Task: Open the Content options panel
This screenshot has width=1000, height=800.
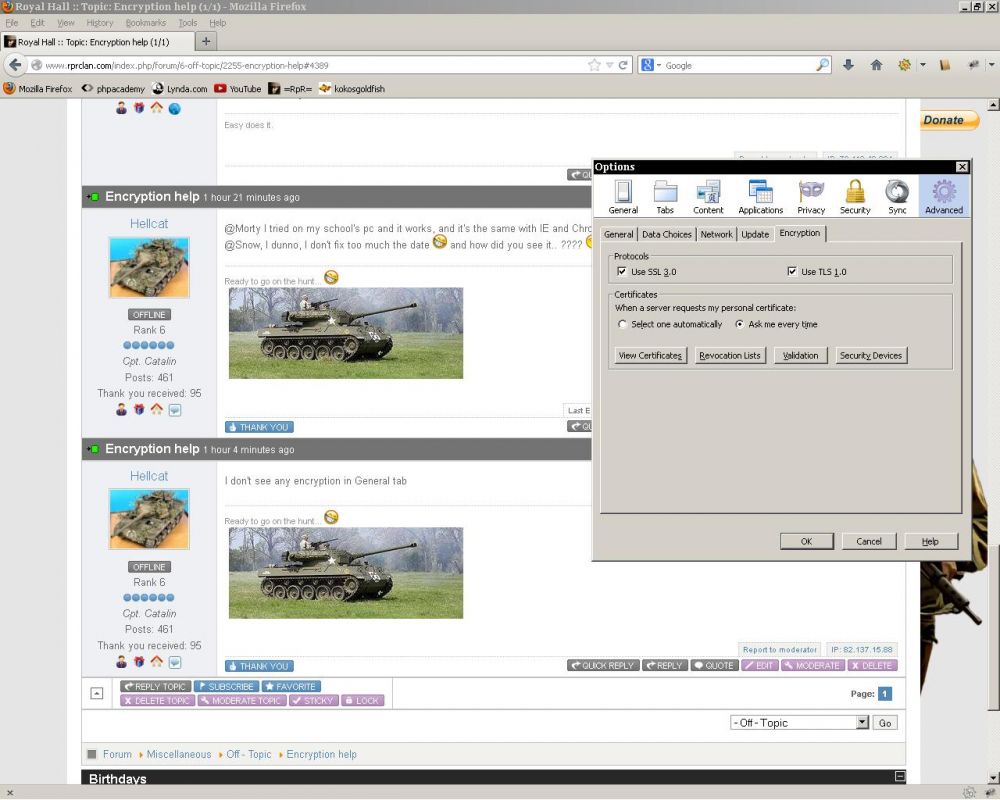Action: (708, 196)
